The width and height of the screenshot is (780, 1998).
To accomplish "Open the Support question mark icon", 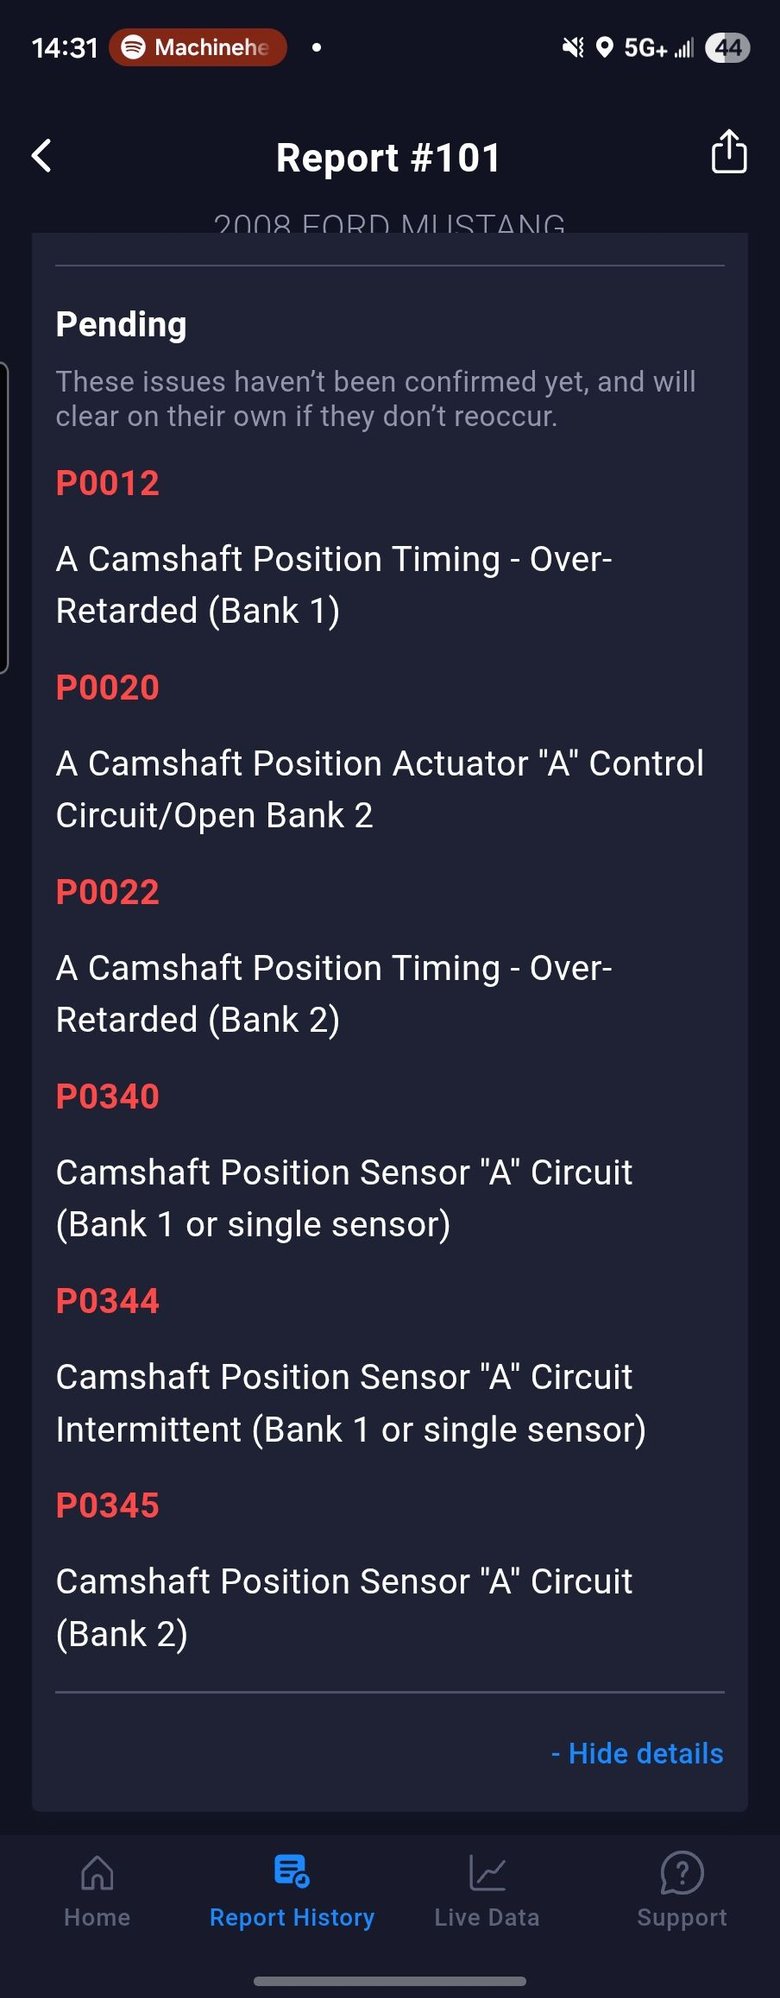I will [682, 1872].
